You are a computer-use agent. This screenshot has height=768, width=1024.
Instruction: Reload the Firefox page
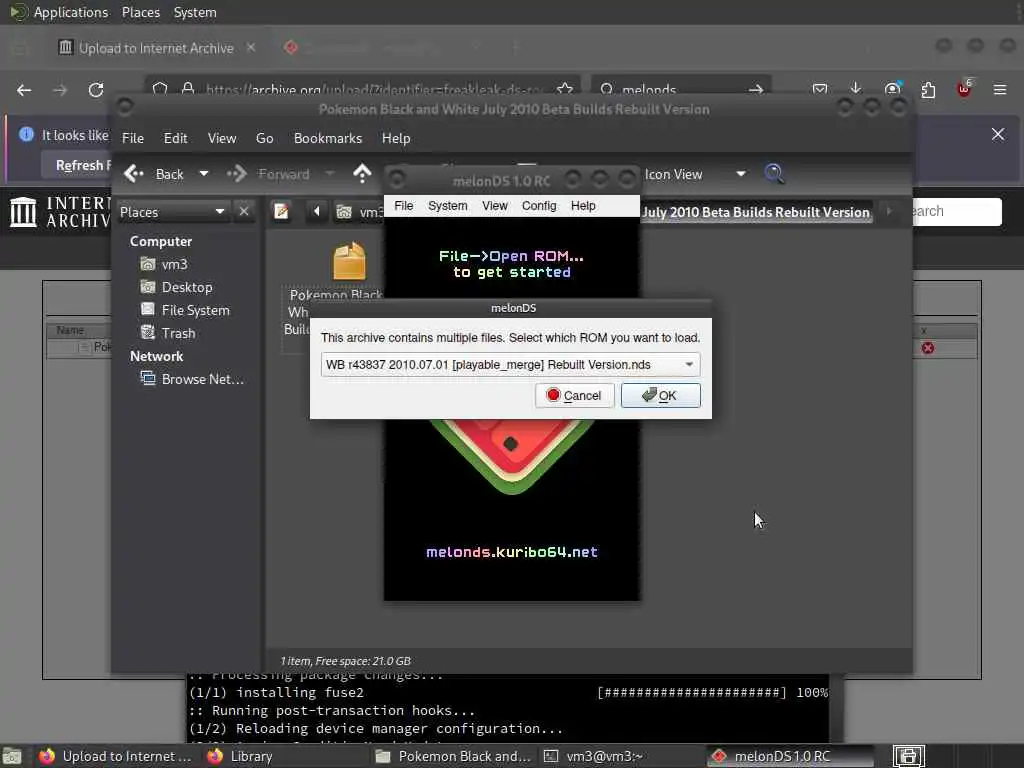pyautogui.click(x=96, y=90)
